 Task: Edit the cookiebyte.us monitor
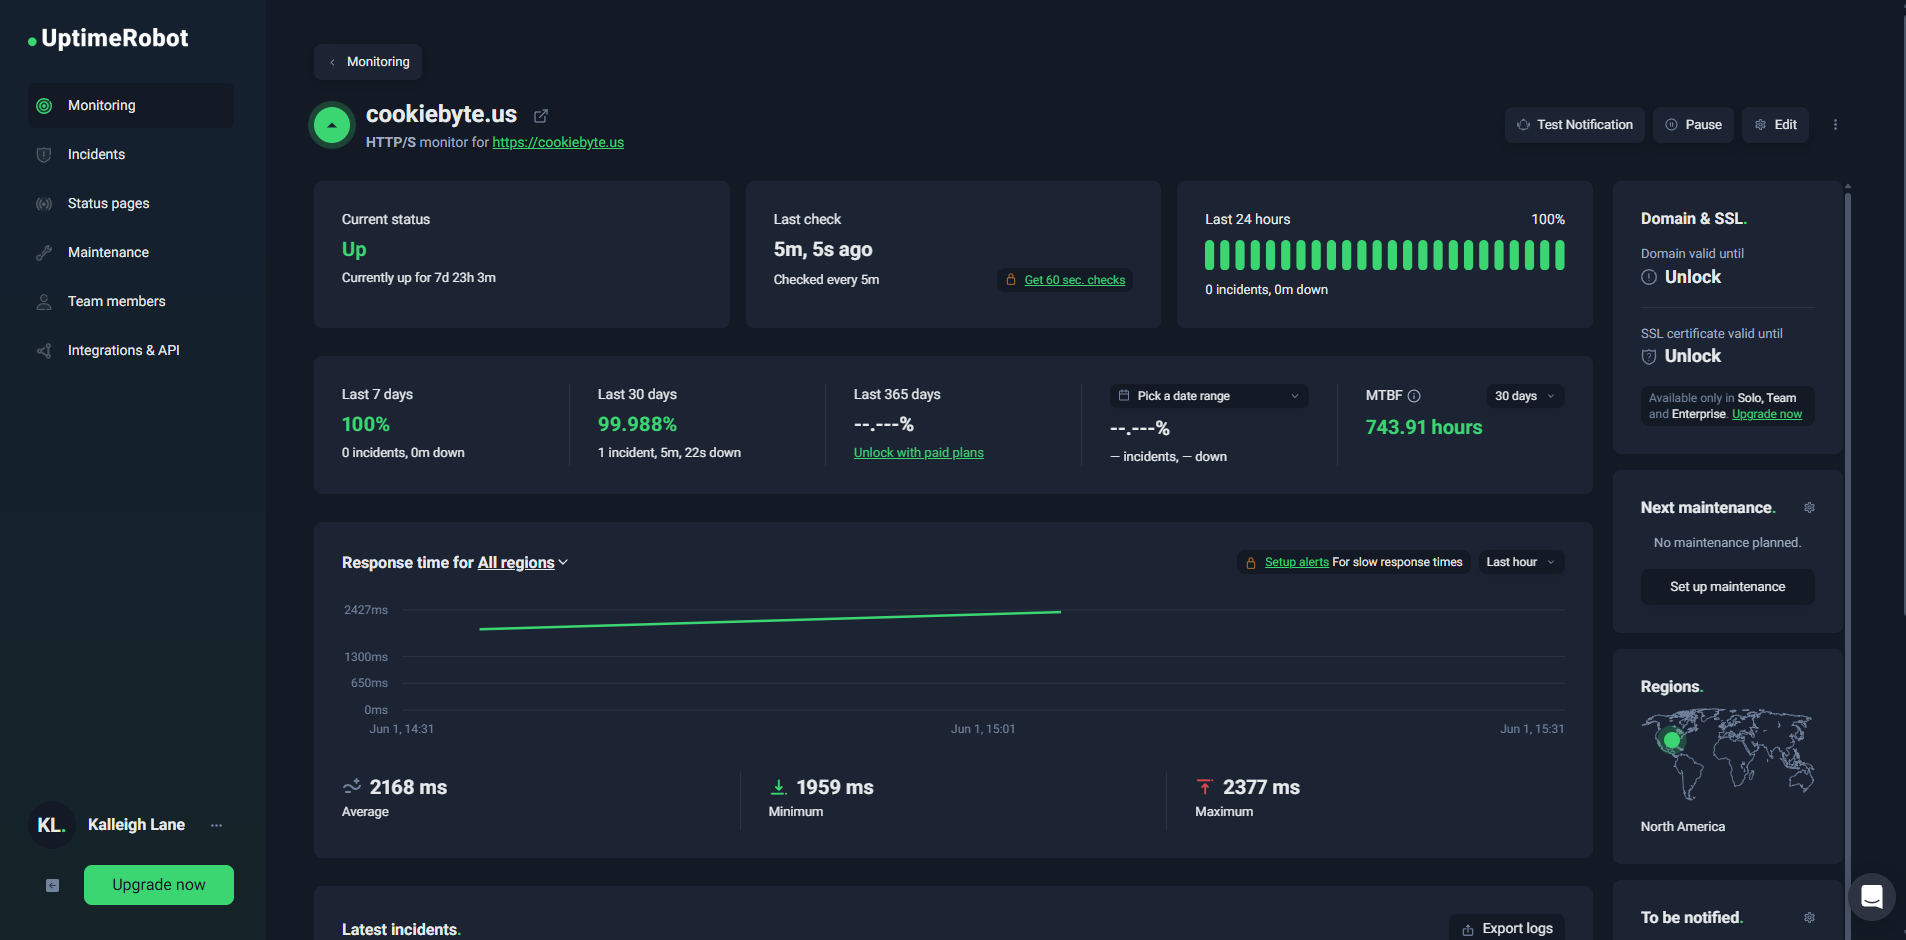(x=1775, y=125)
